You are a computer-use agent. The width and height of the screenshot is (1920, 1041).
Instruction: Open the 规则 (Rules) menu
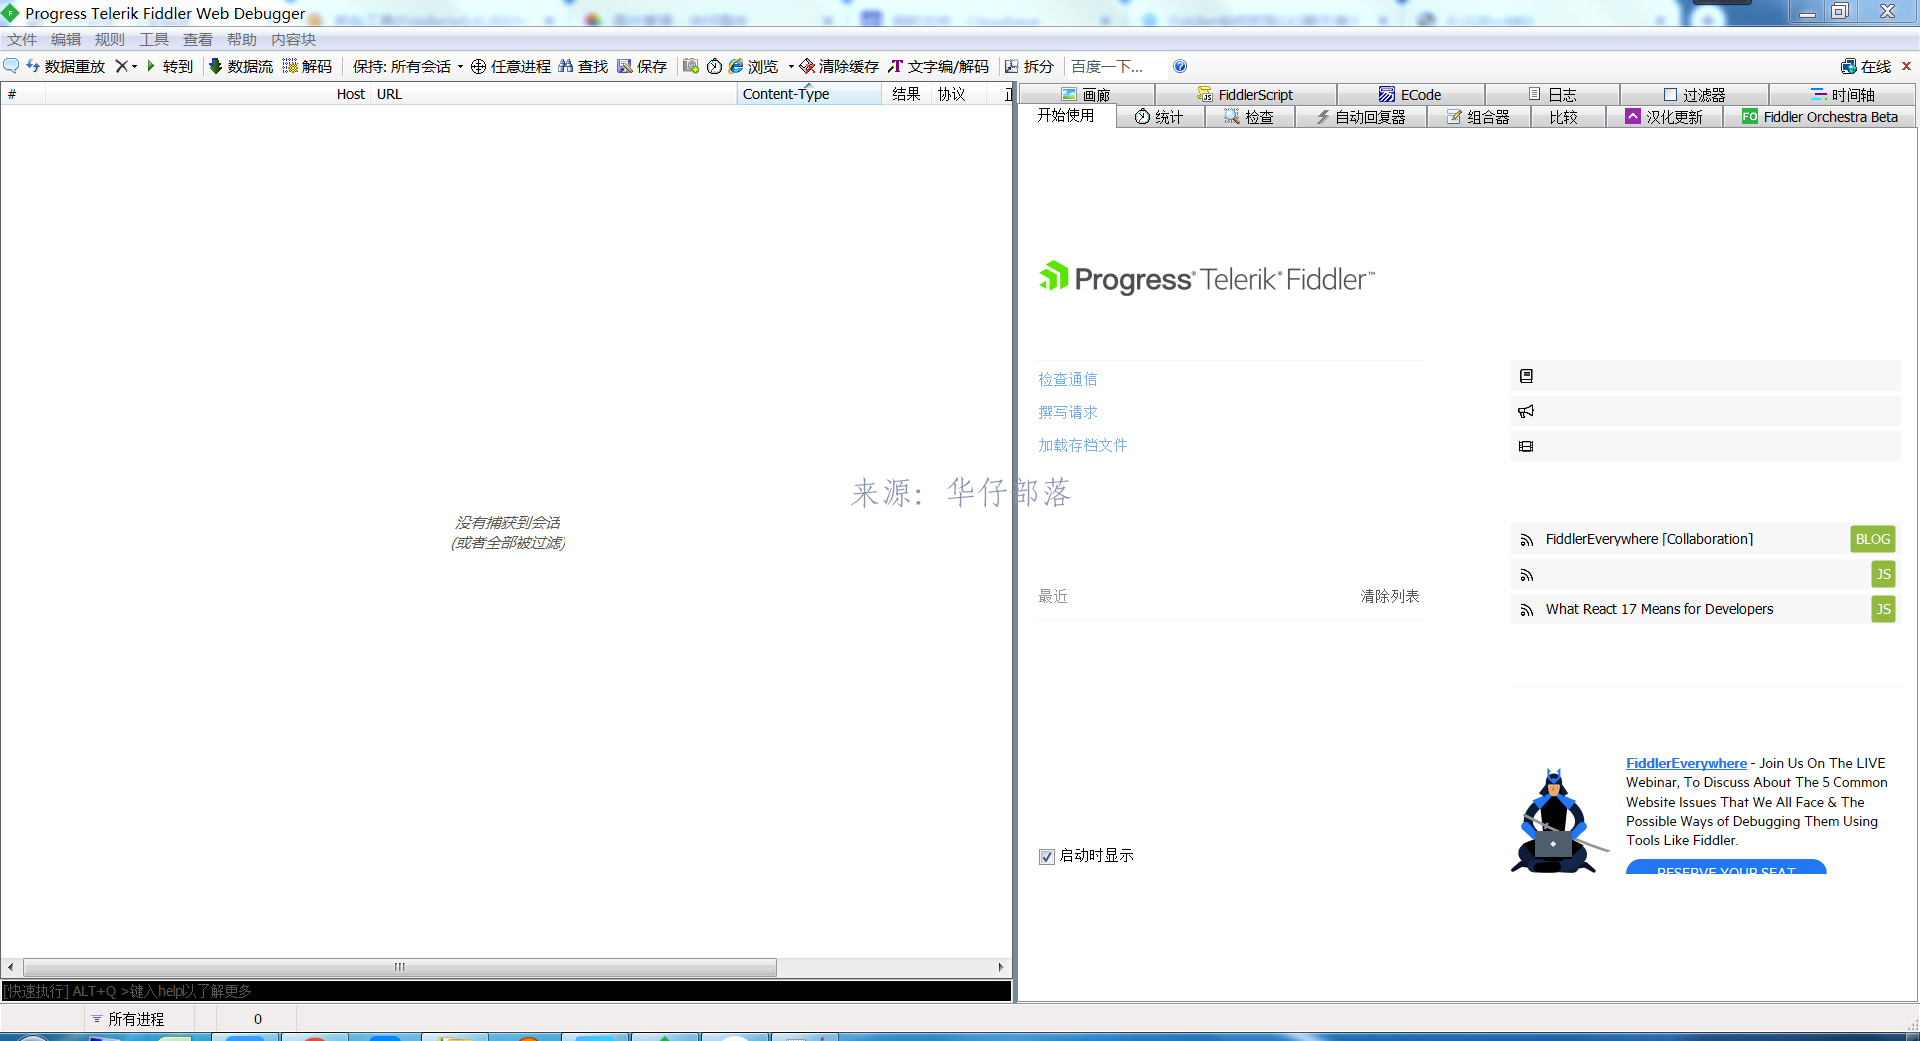(110, 39)
